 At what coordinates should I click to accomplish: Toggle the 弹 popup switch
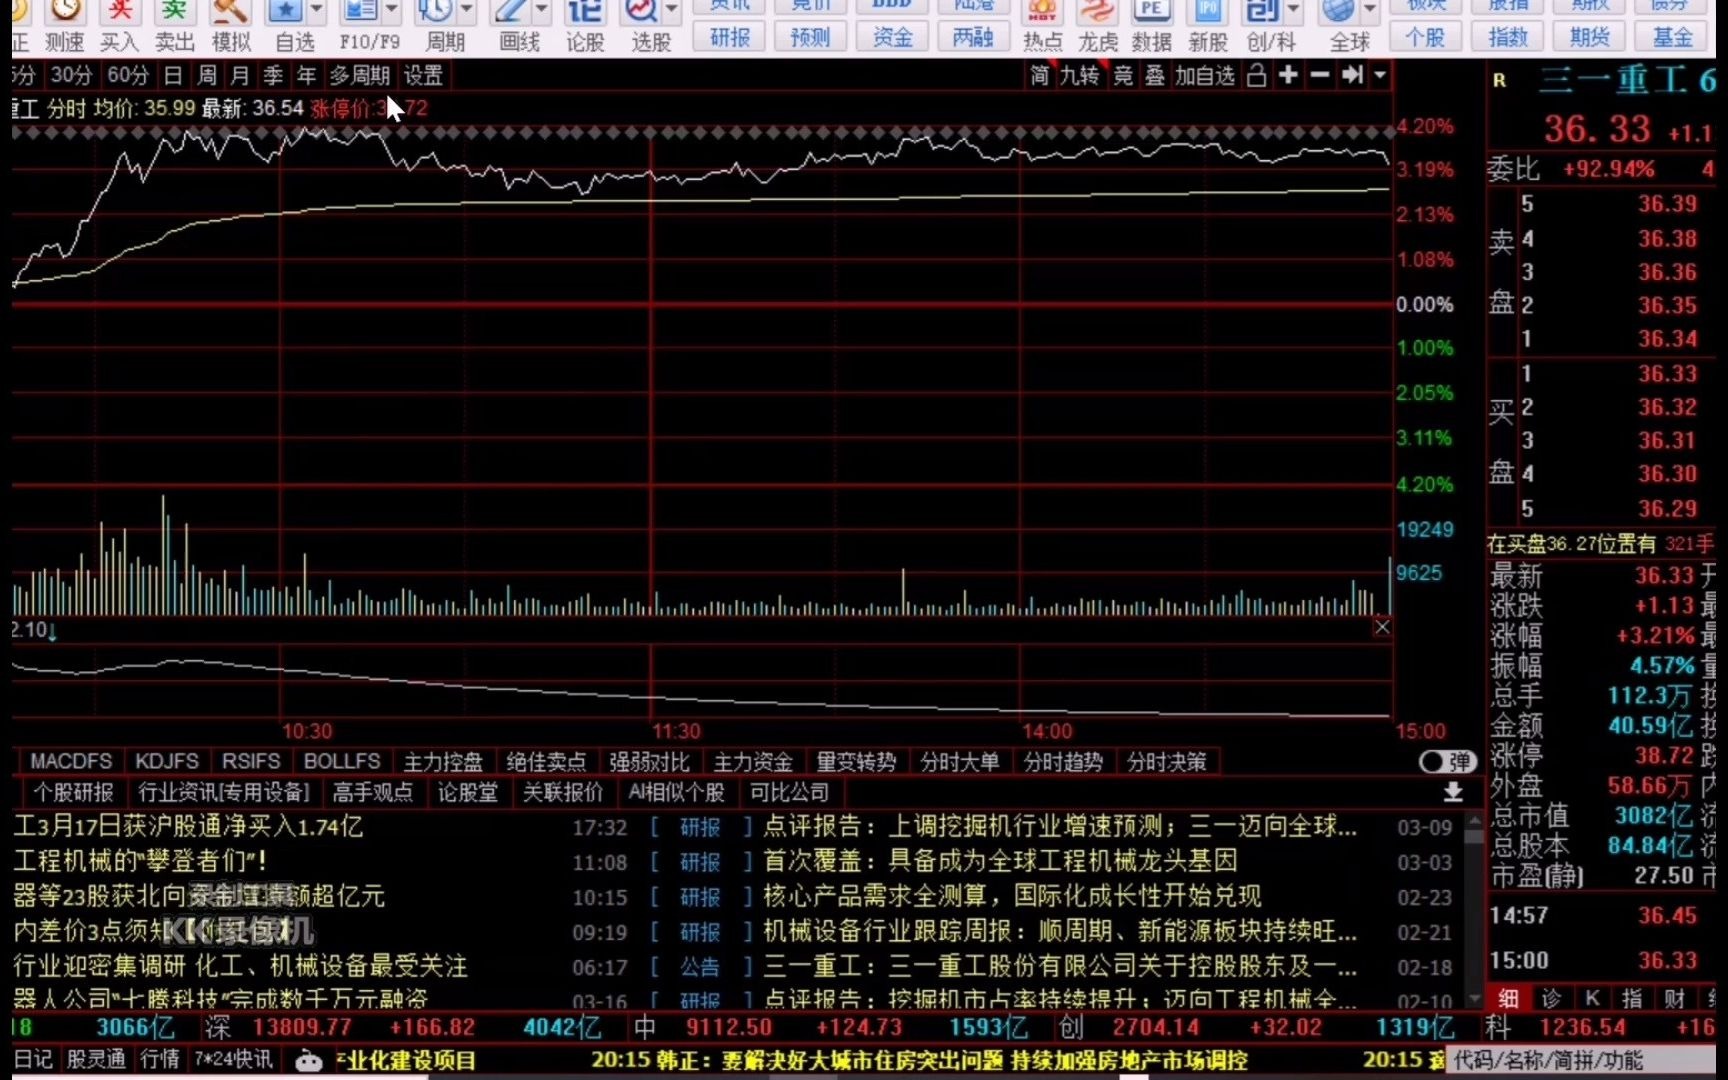pyautogui.click(x=1447, y=762)
